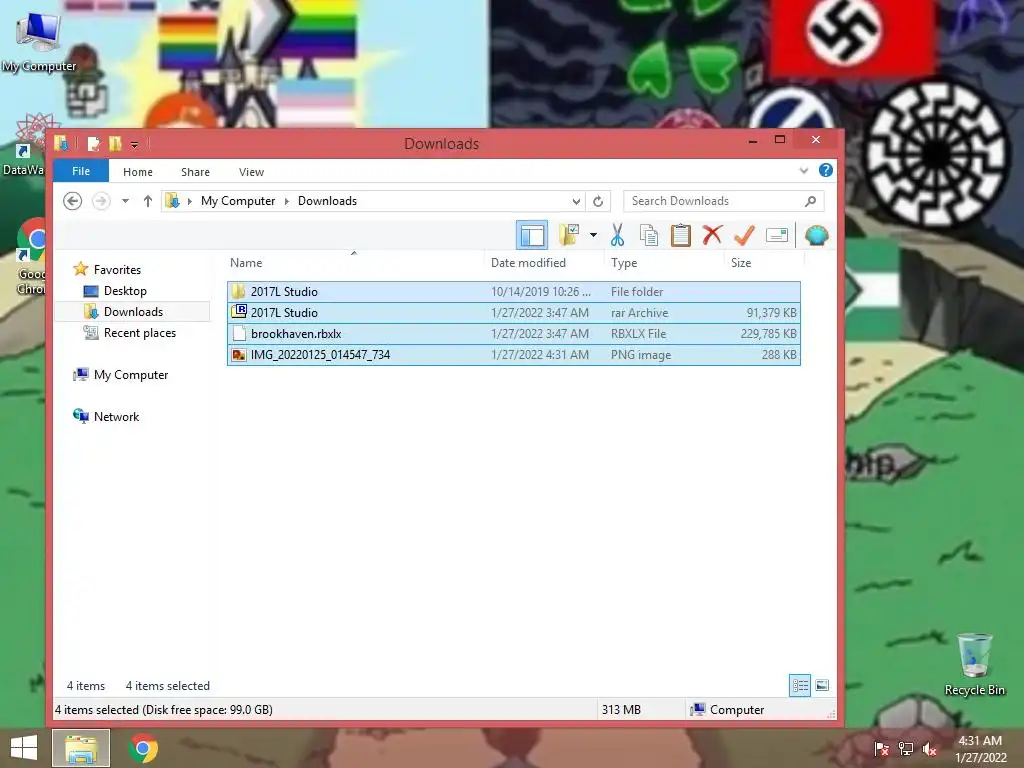Open the Share ribbon tab
The width and height of the screenshot is (1024, 768).
click(195, 172)
